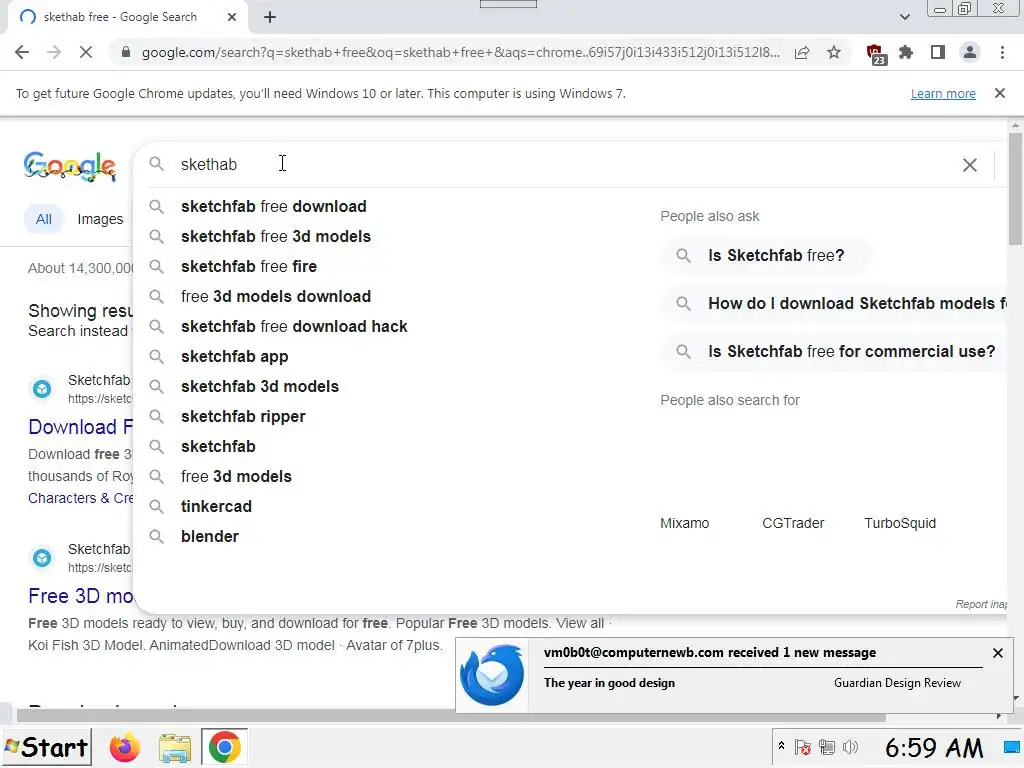Toggle the Chrome side panel icon
This screenshot has height=768, width=1024.
938,52
